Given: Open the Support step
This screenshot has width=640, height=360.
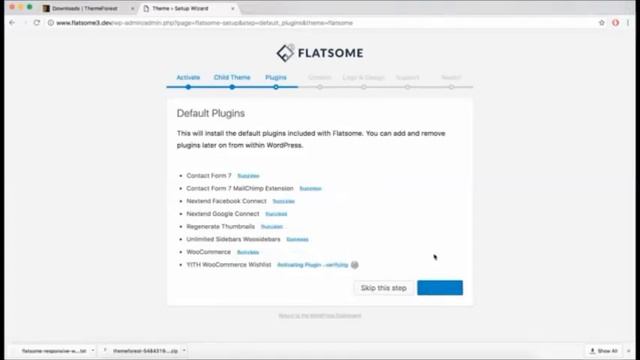Looking at the screenshot, I should pyautogui.click(x=407, y=77).
